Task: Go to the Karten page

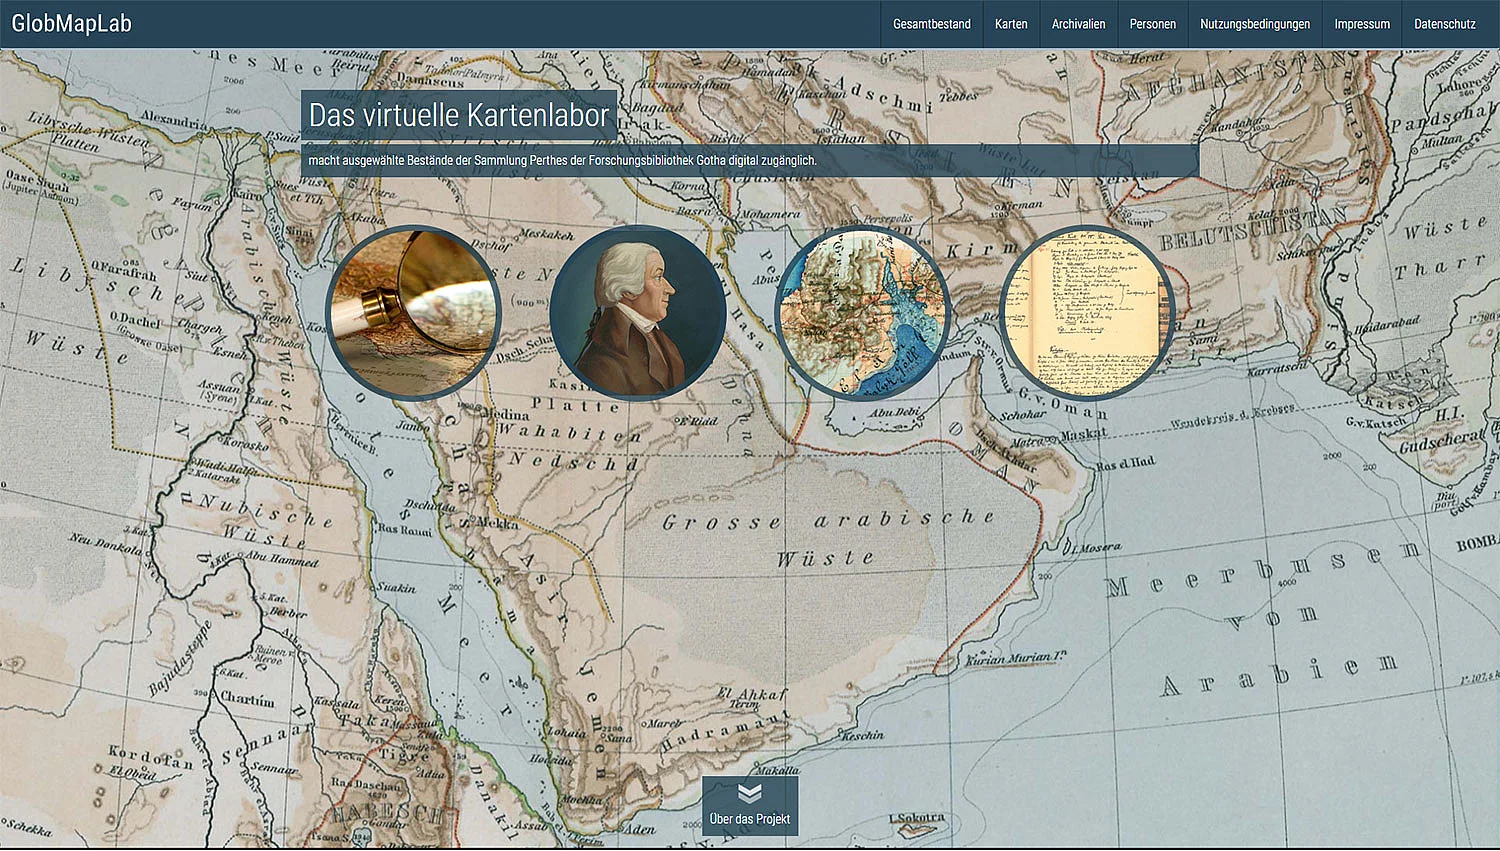Action: [x=1011, y=24]
